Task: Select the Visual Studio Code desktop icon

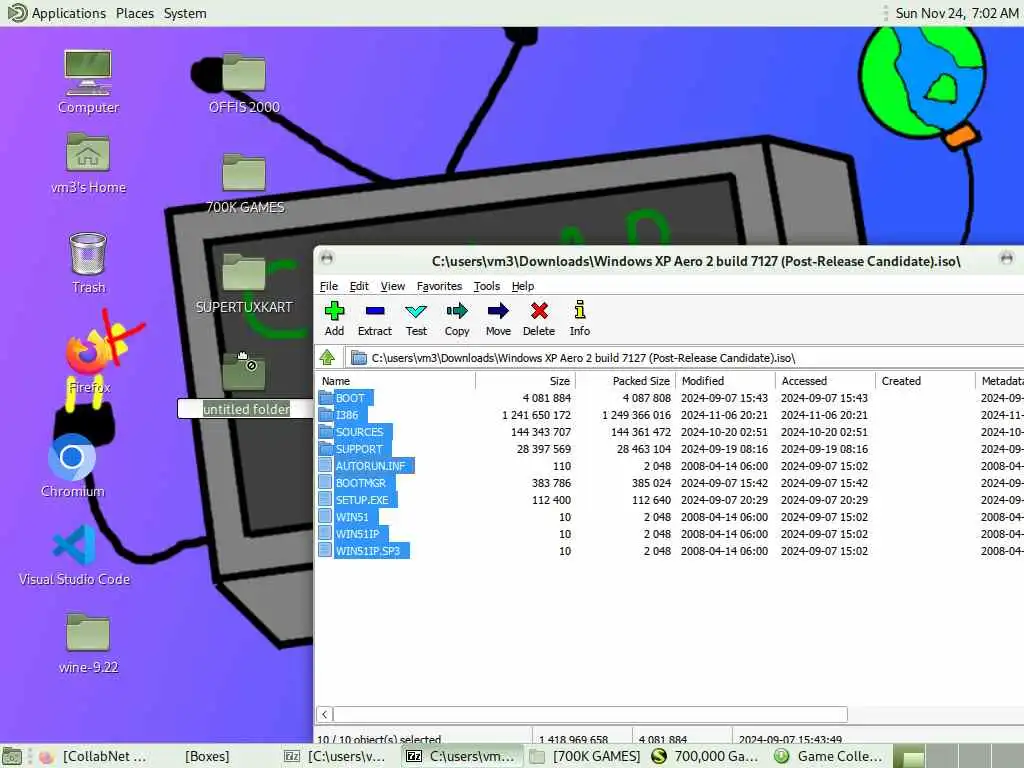Action: (74, 556)
